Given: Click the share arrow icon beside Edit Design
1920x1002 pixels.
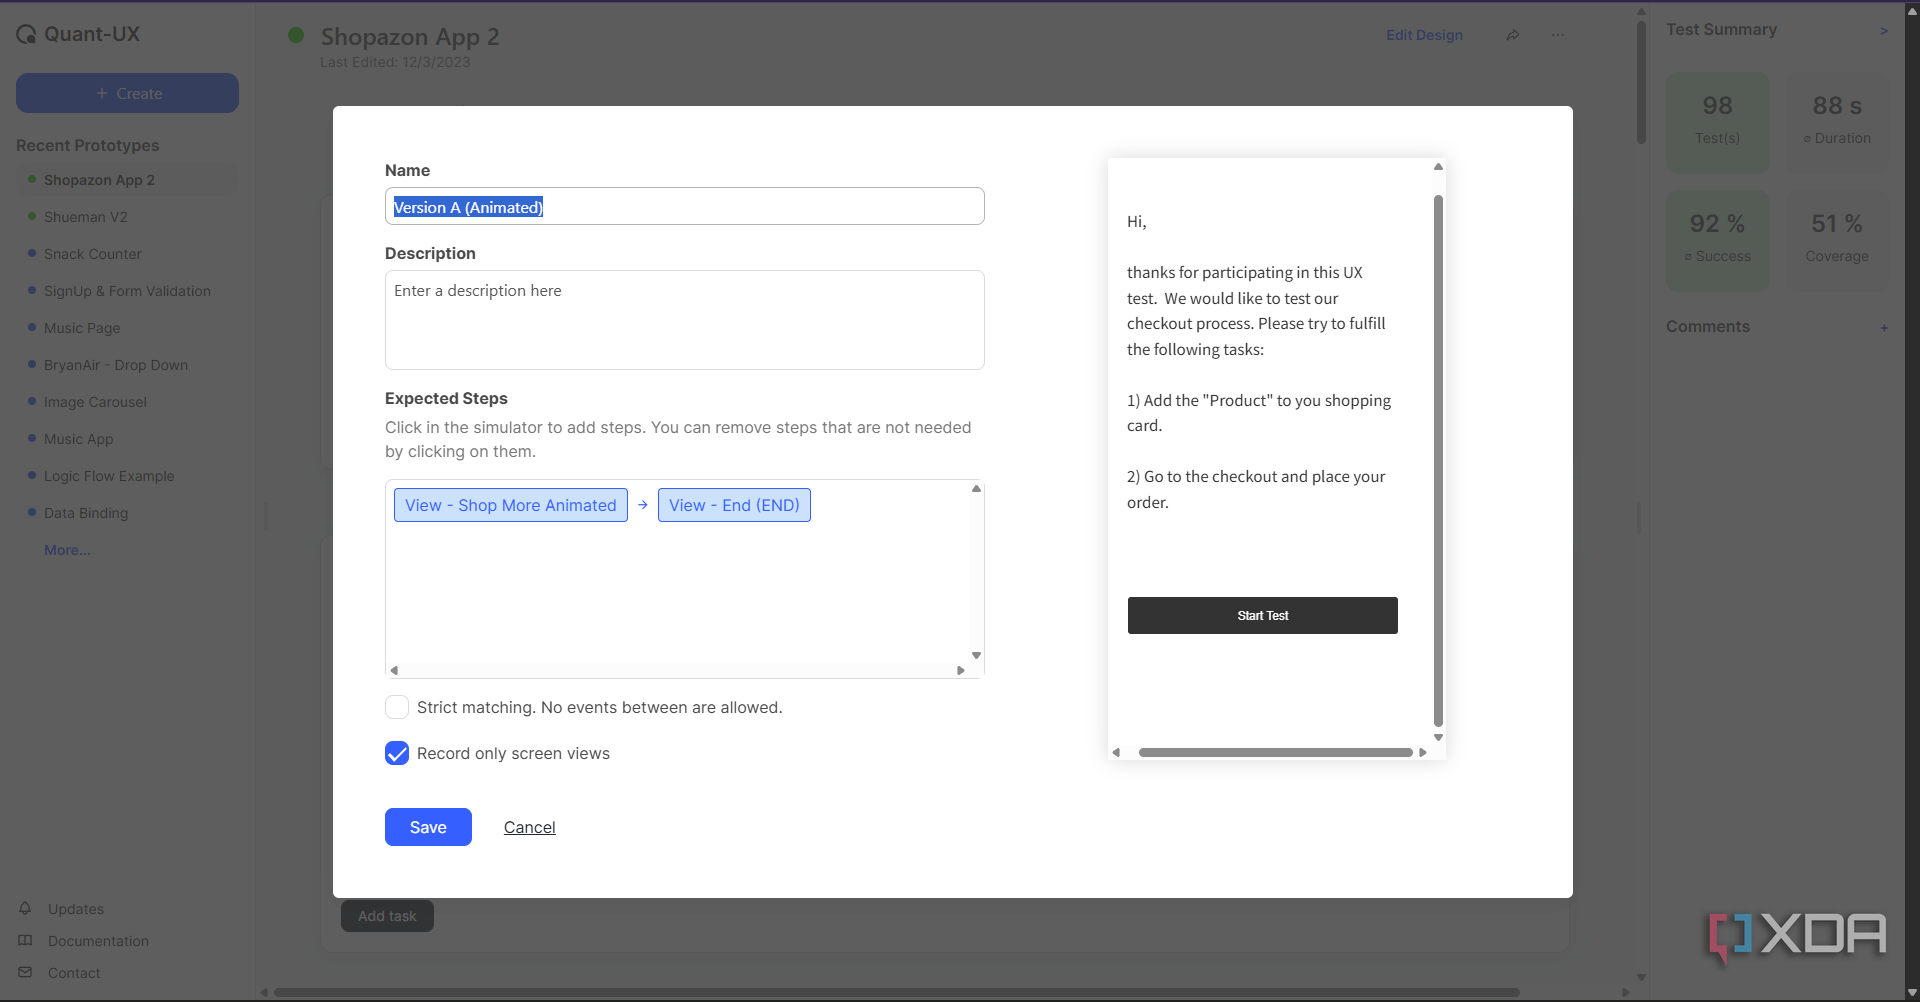Looking at the screenshot, I should pyautogui.click(x=1513, y=35).
